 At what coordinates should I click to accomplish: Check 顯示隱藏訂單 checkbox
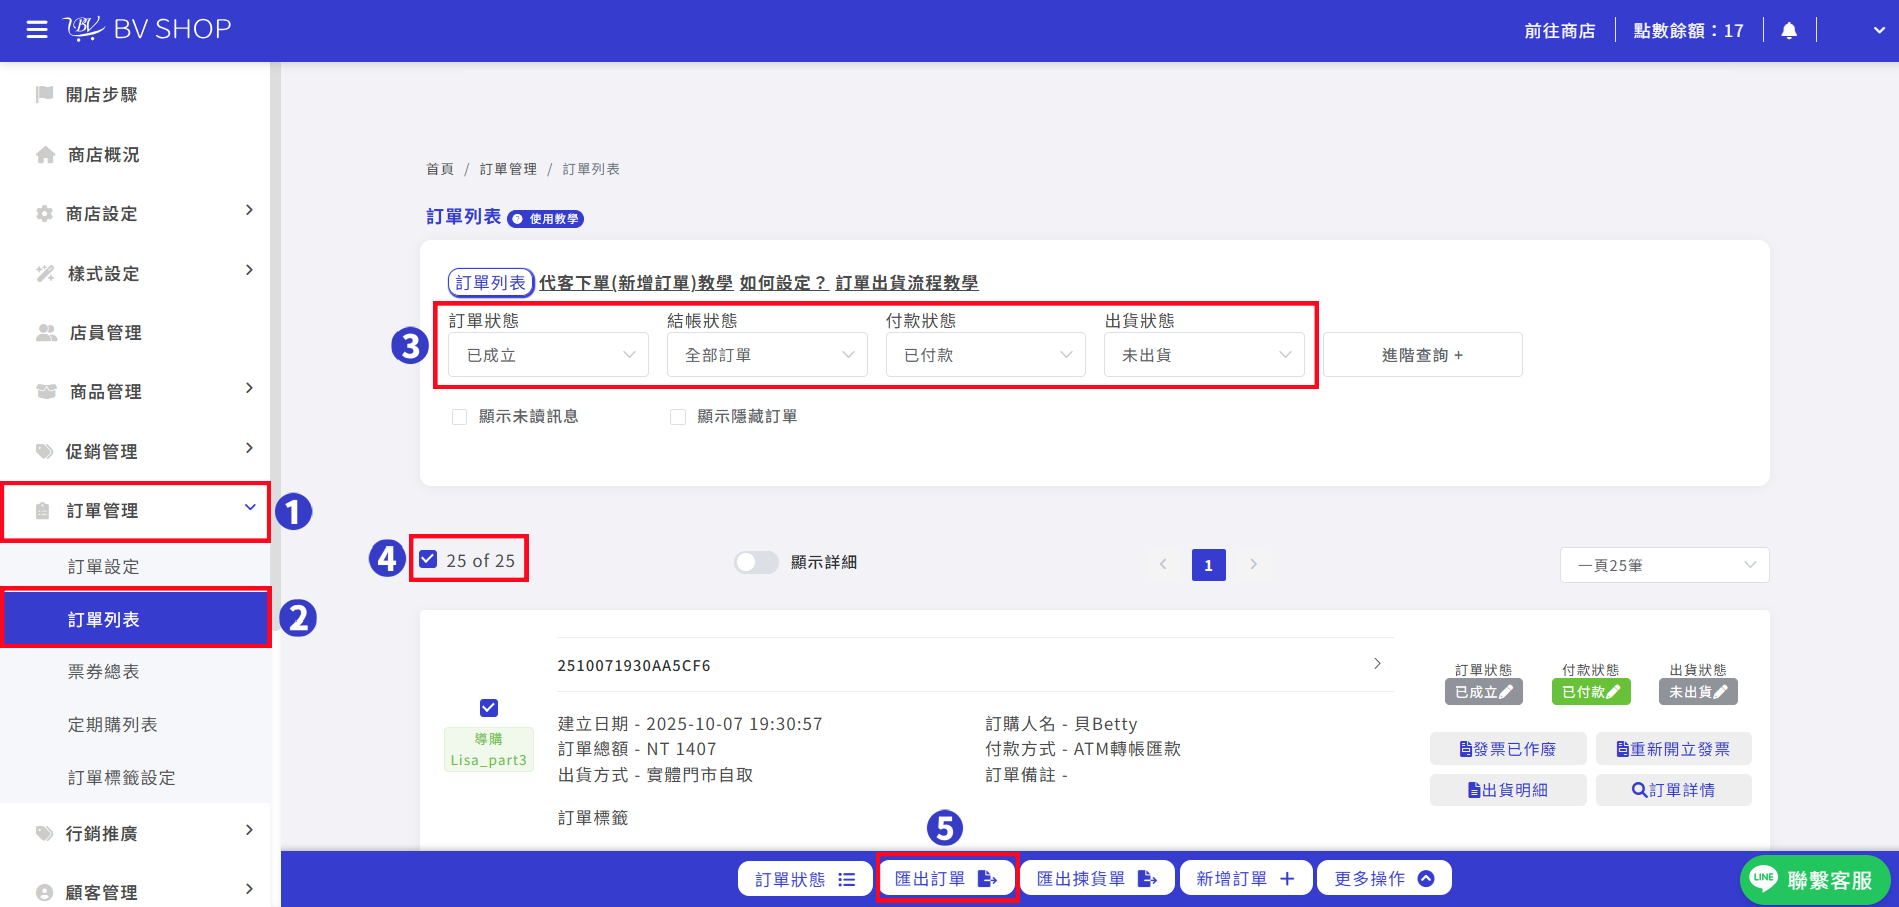pyautogui.click(x=678, y=417)
